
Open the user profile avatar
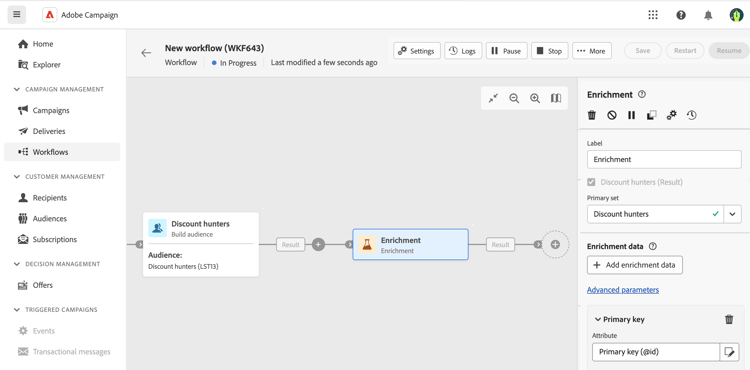[736, 15]
